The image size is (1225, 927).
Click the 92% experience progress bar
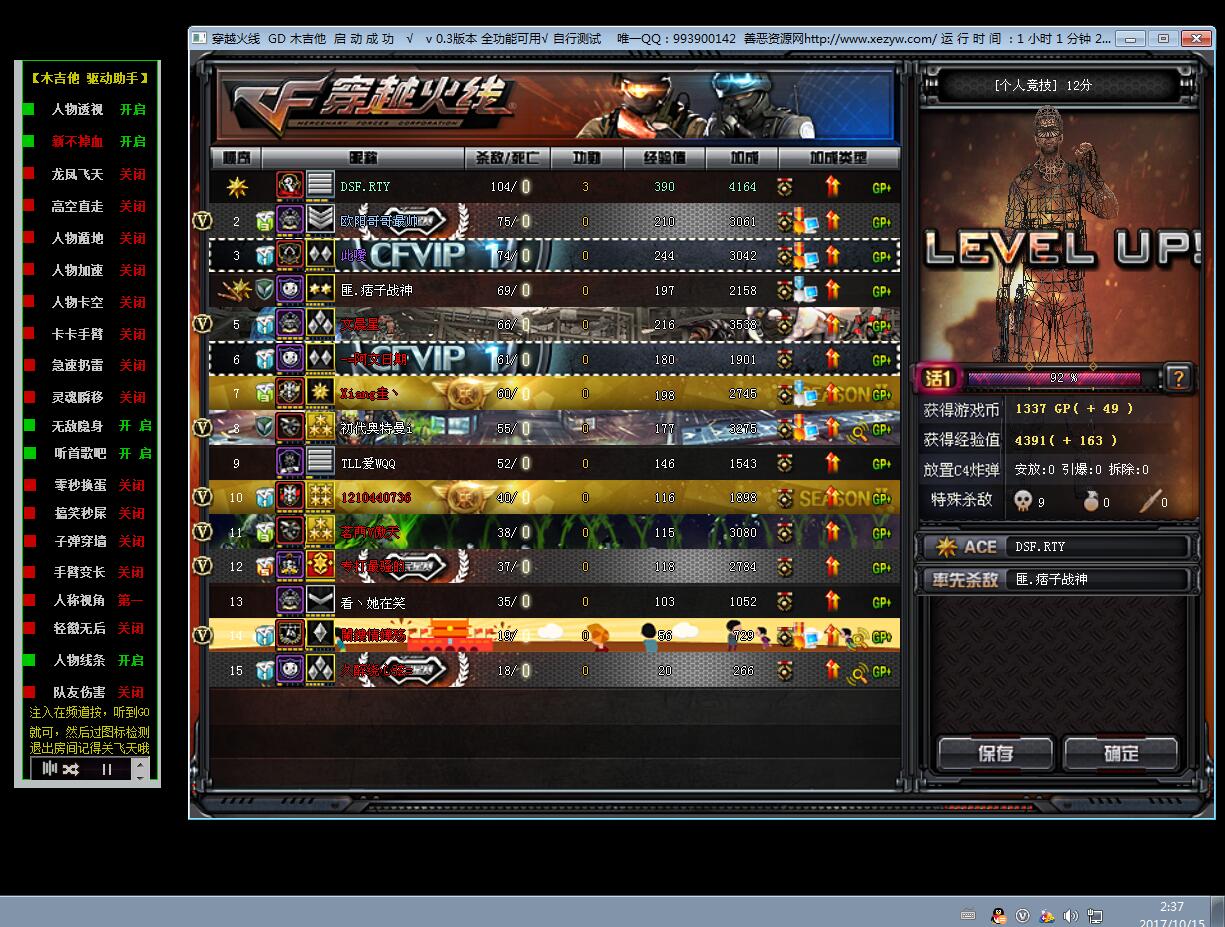pyautogui.click(x=1054, y=378)
